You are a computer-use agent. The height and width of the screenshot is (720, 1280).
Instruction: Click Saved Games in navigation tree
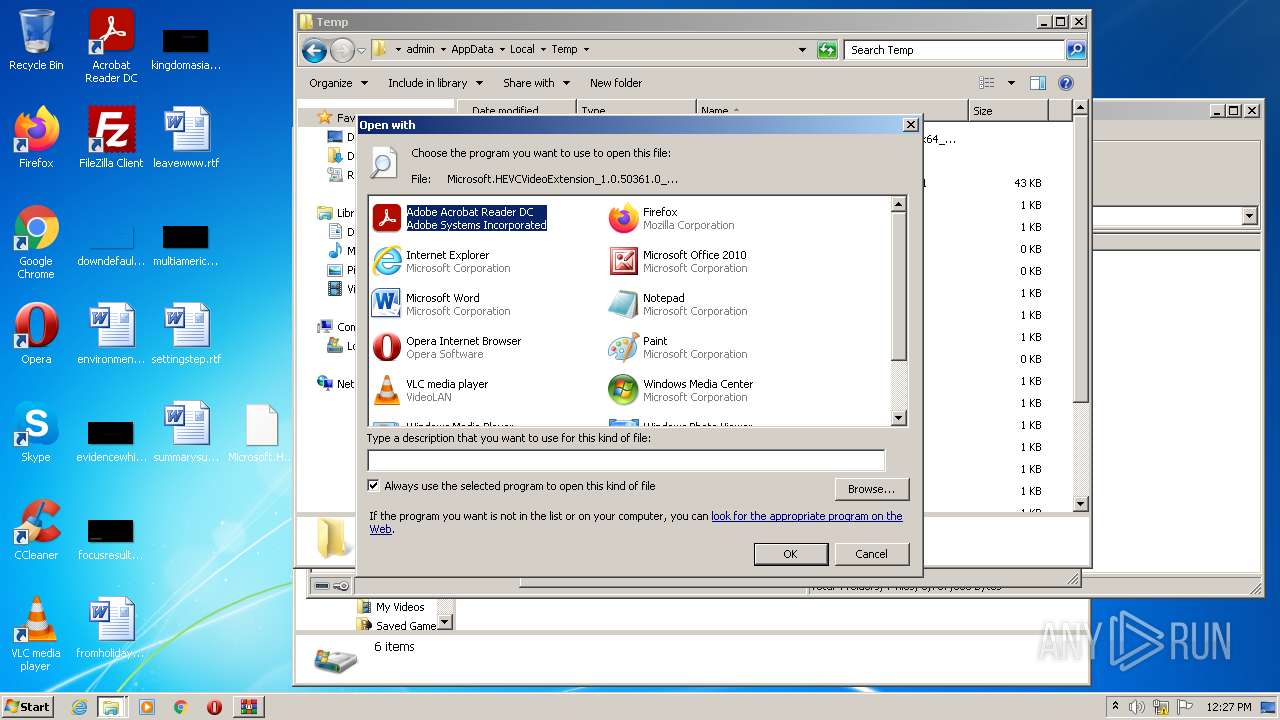(x=398, y=625)
